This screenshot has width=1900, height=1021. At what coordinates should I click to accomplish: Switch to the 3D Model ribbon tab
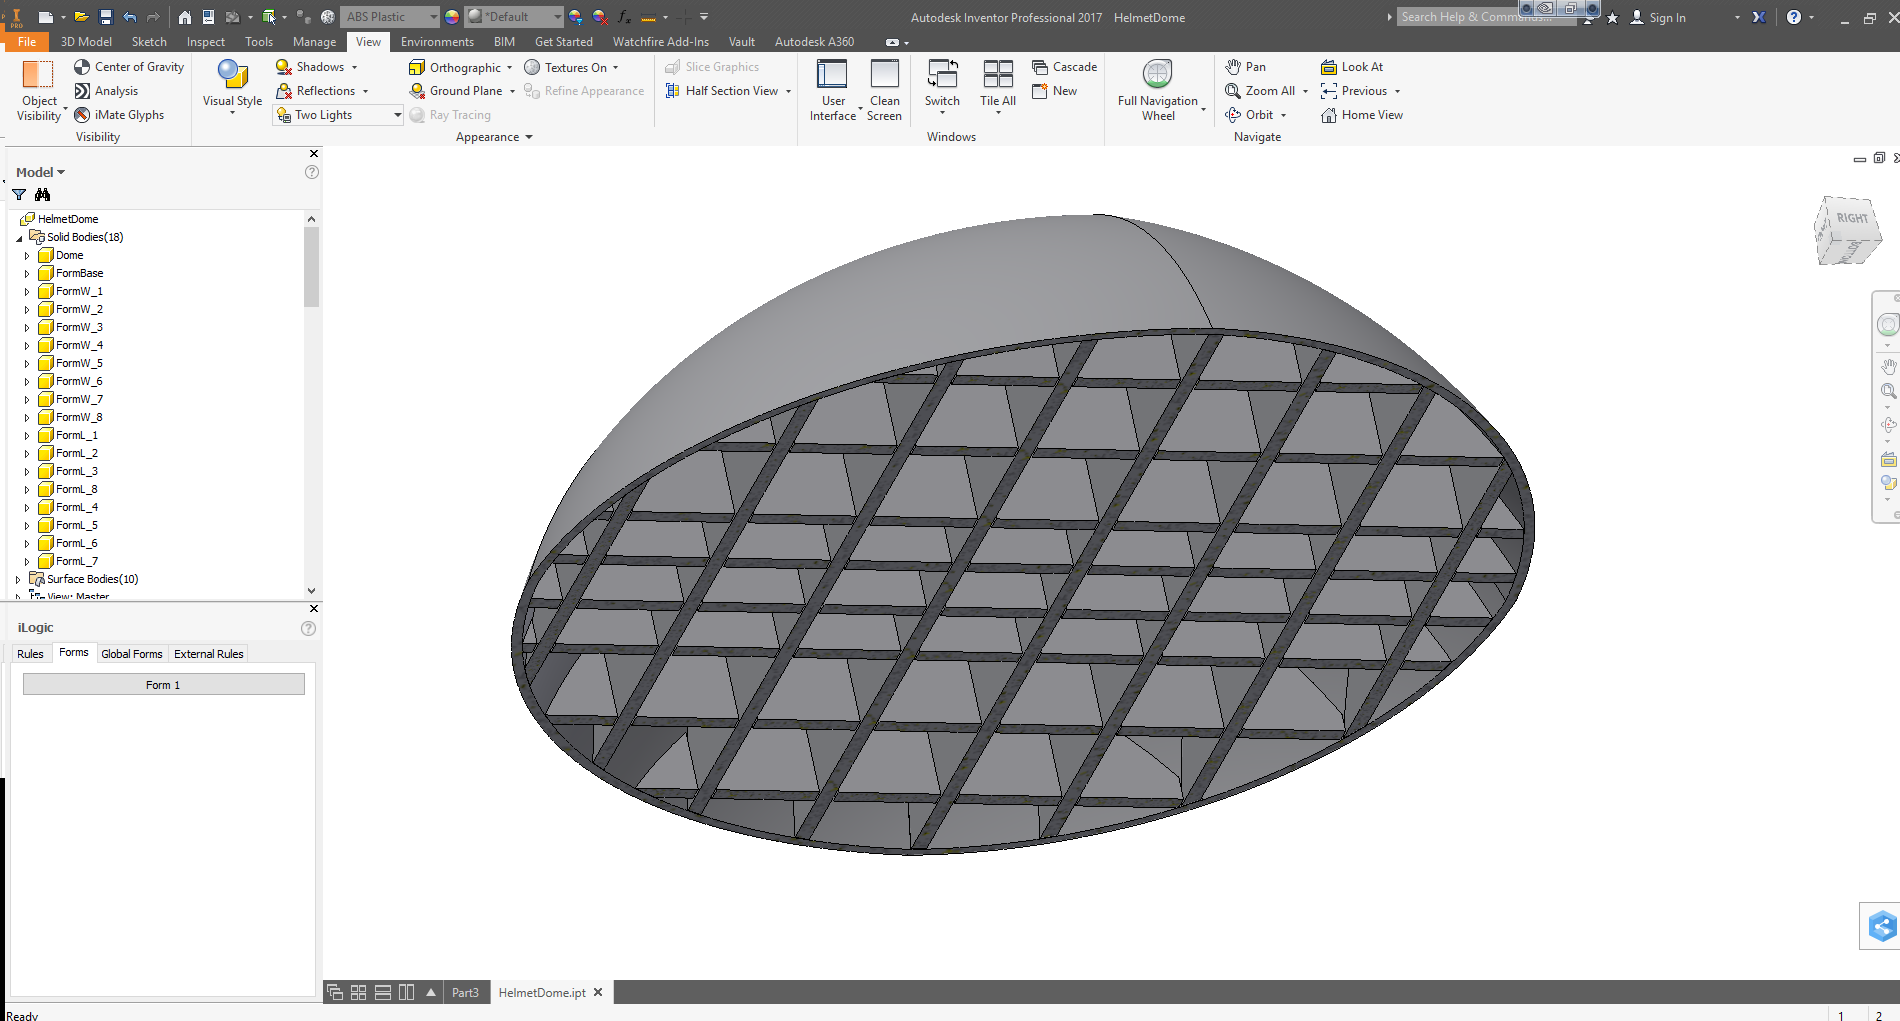tap(86, 42)
